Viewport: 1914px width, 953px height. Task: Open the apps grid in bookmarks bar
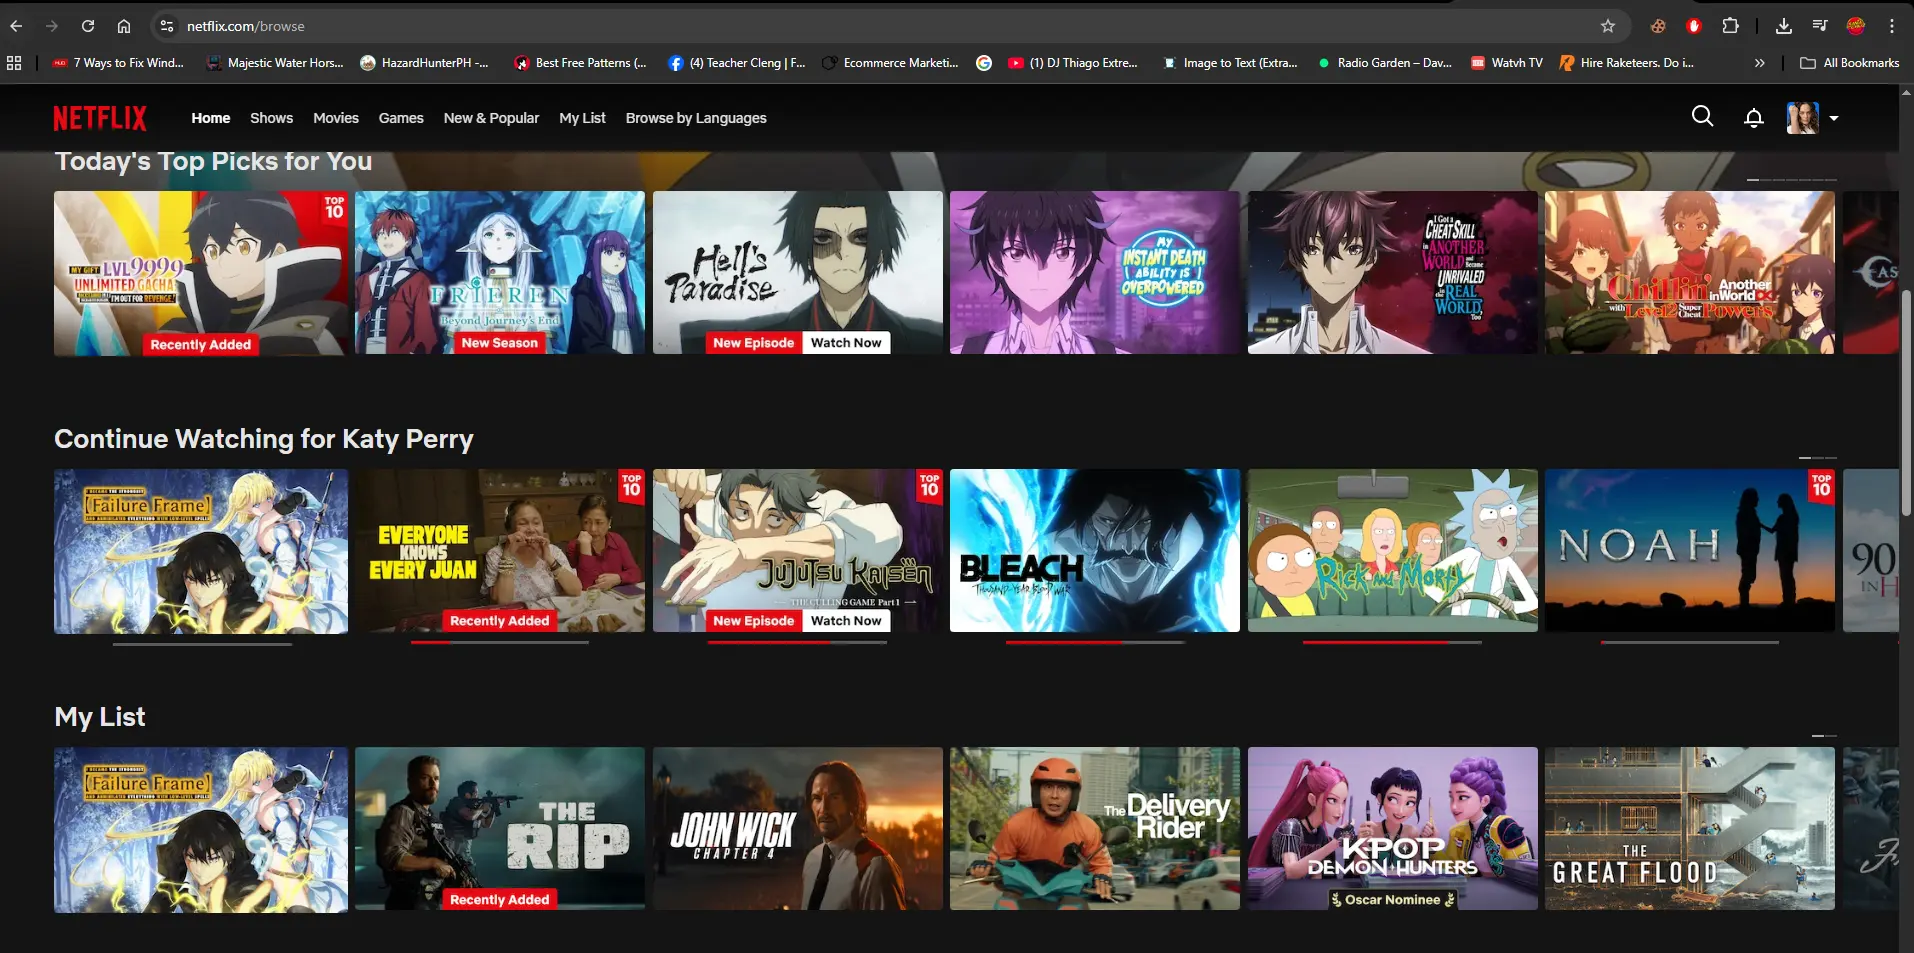pos(14,63)
